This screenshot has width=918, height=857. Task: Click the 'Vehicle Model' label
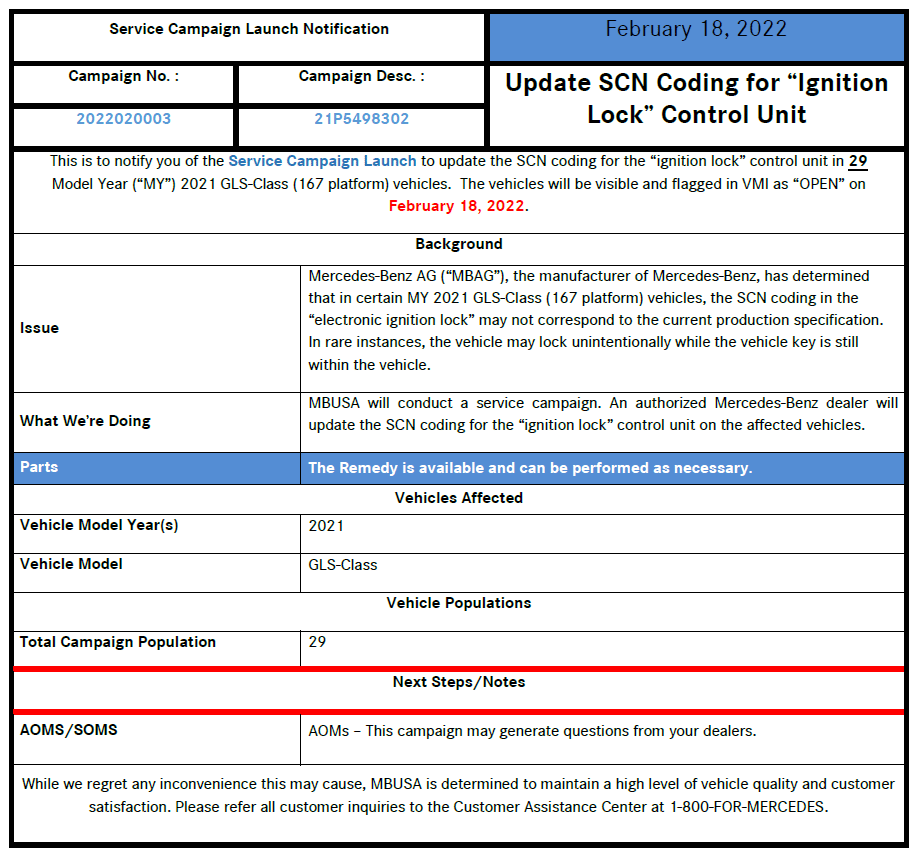coord(71,564)
